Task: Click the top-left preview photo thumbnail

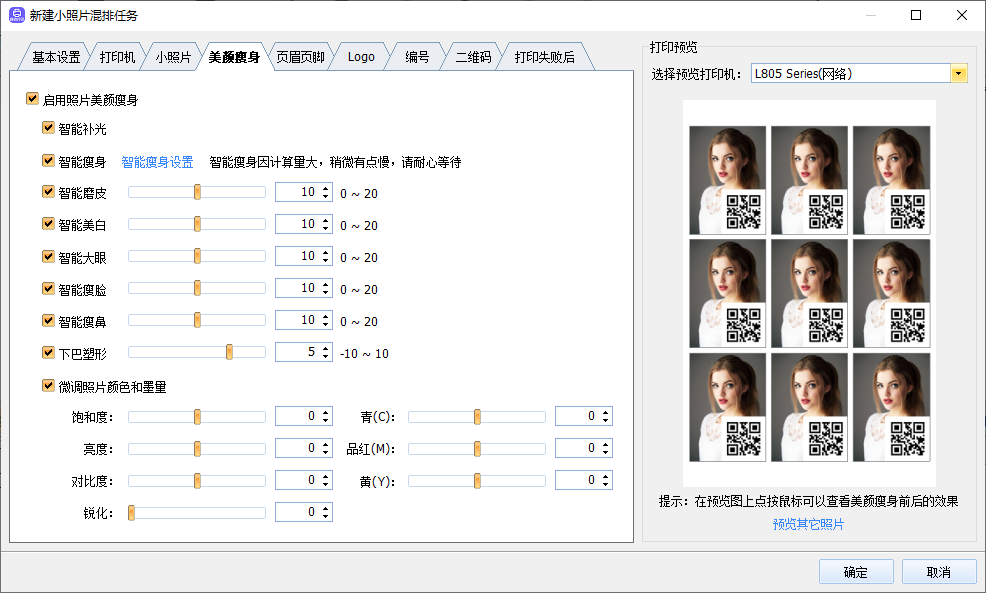Action: coord(728,180)
